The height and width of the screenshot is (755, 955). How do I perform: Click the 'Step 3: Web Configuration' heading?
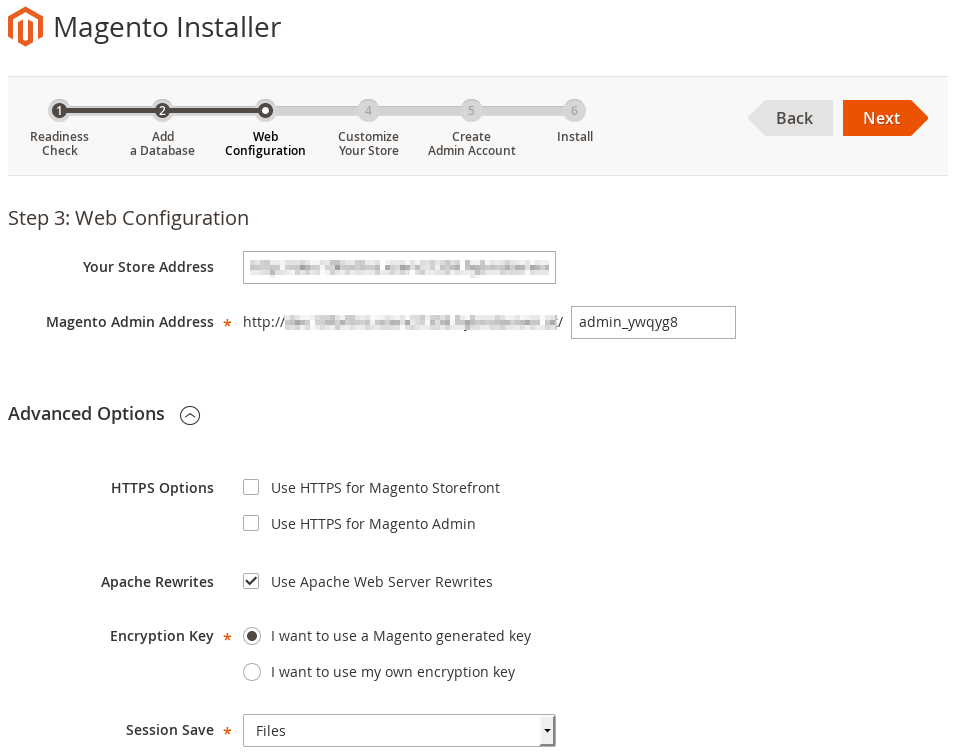[x=129, y=219]
